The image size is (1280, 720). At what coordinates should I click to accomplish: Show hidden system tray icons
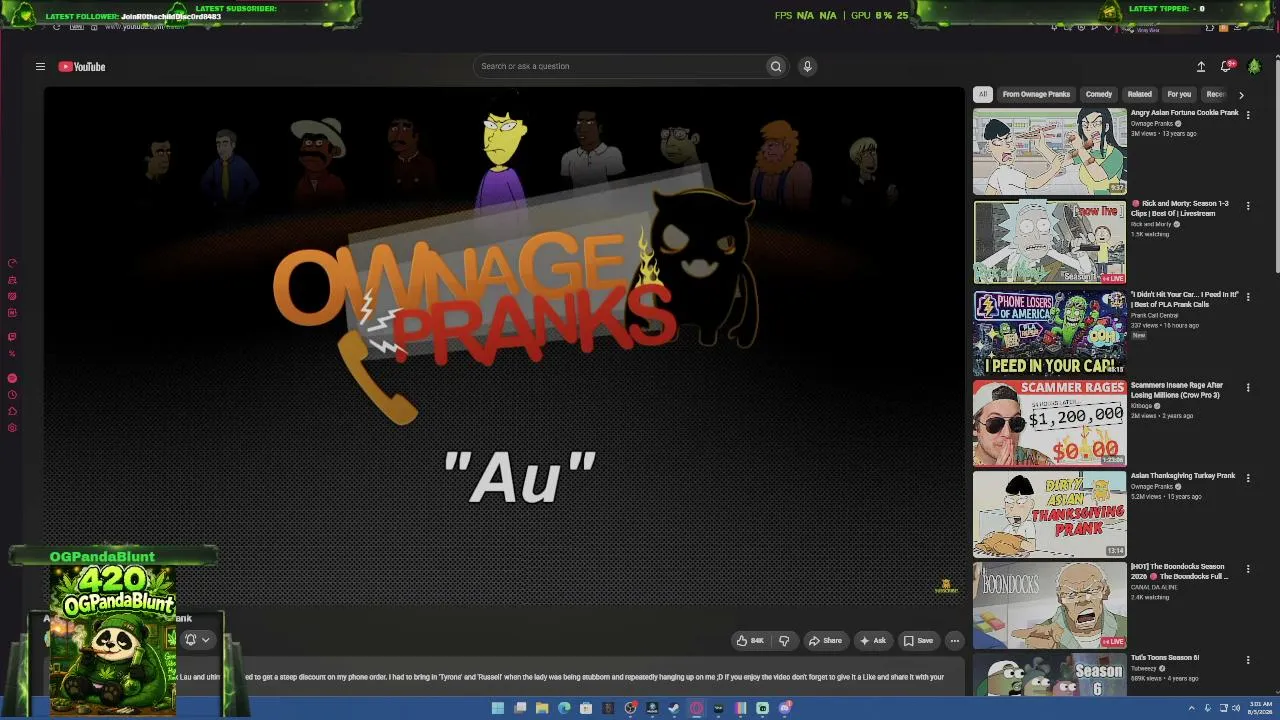click(x=1192, y=708)
